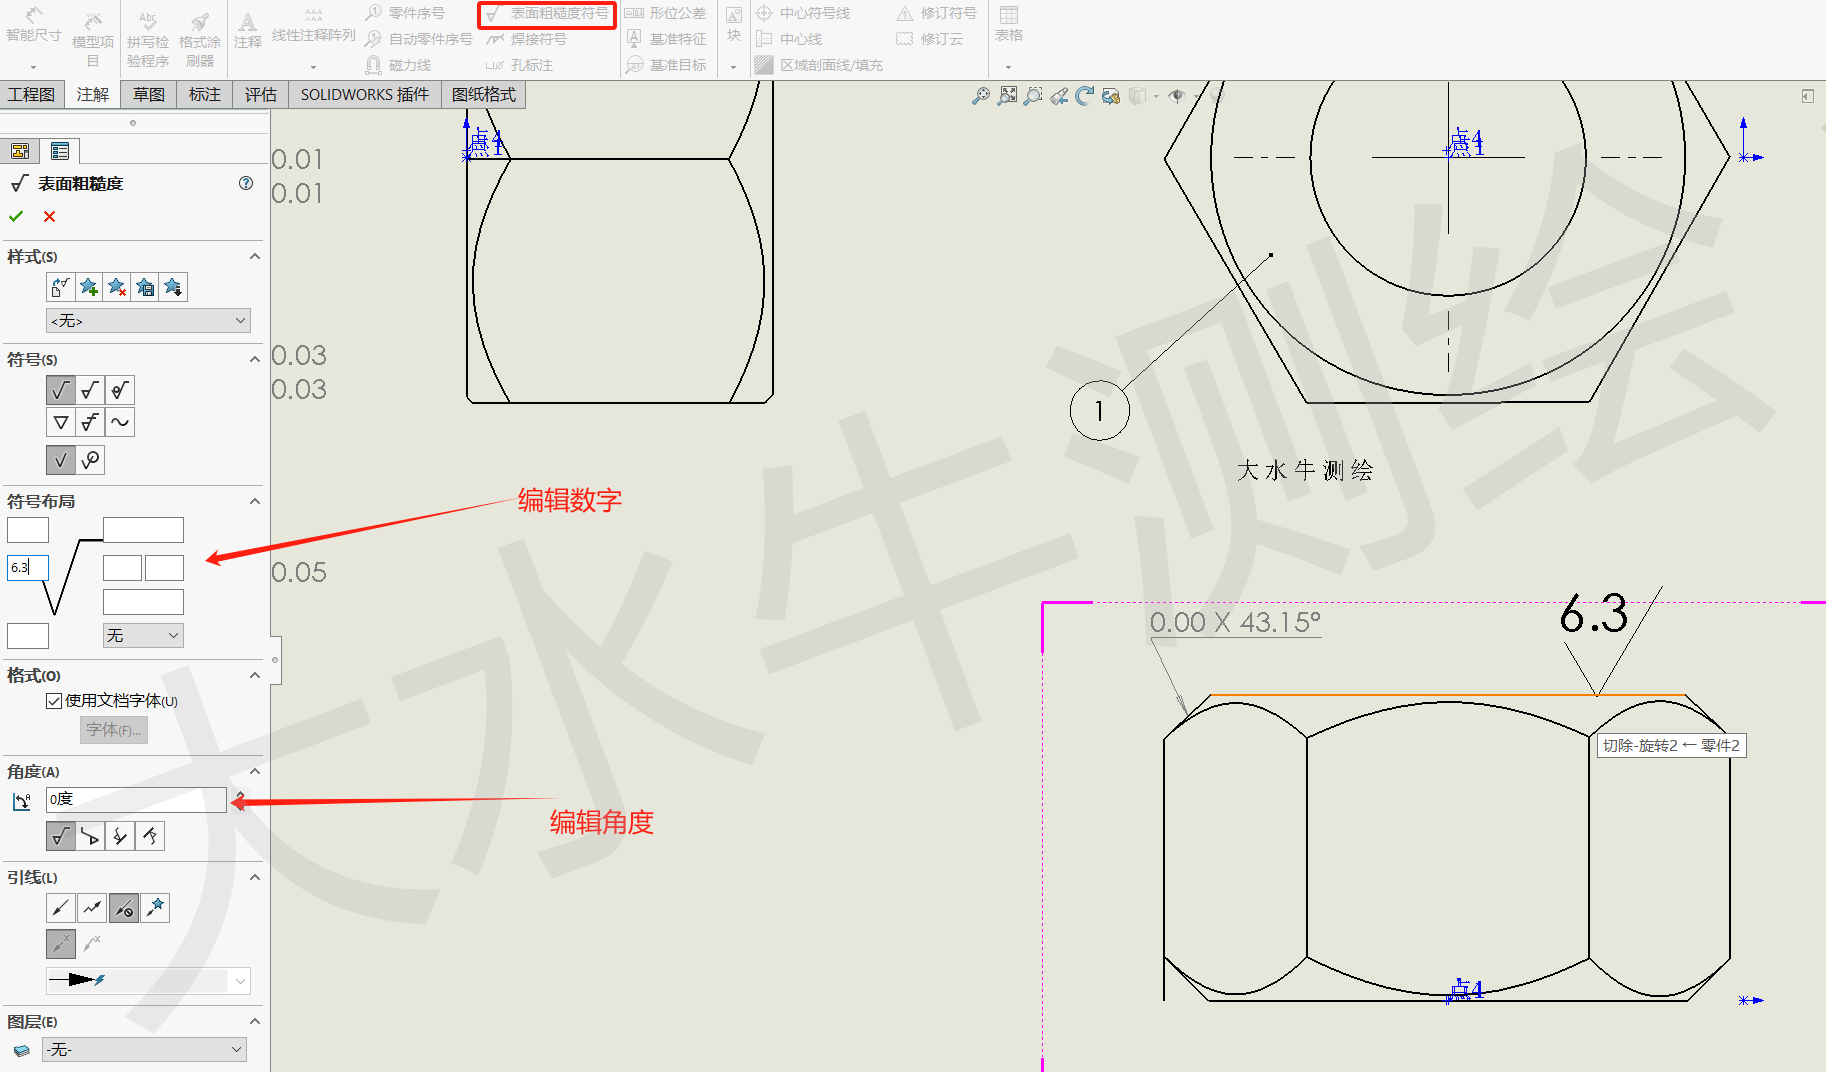1826x1072 pixels.
Task: Select the Magnetic Line (磁力线) tool
Action: tap(398, 65)
